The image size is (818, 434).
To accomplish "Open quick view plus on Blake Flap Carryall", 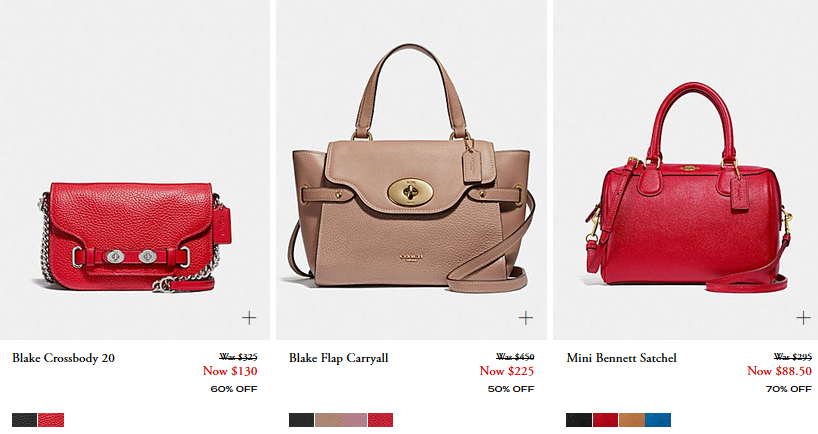I will pyautogui.click(x=526, y=318).
